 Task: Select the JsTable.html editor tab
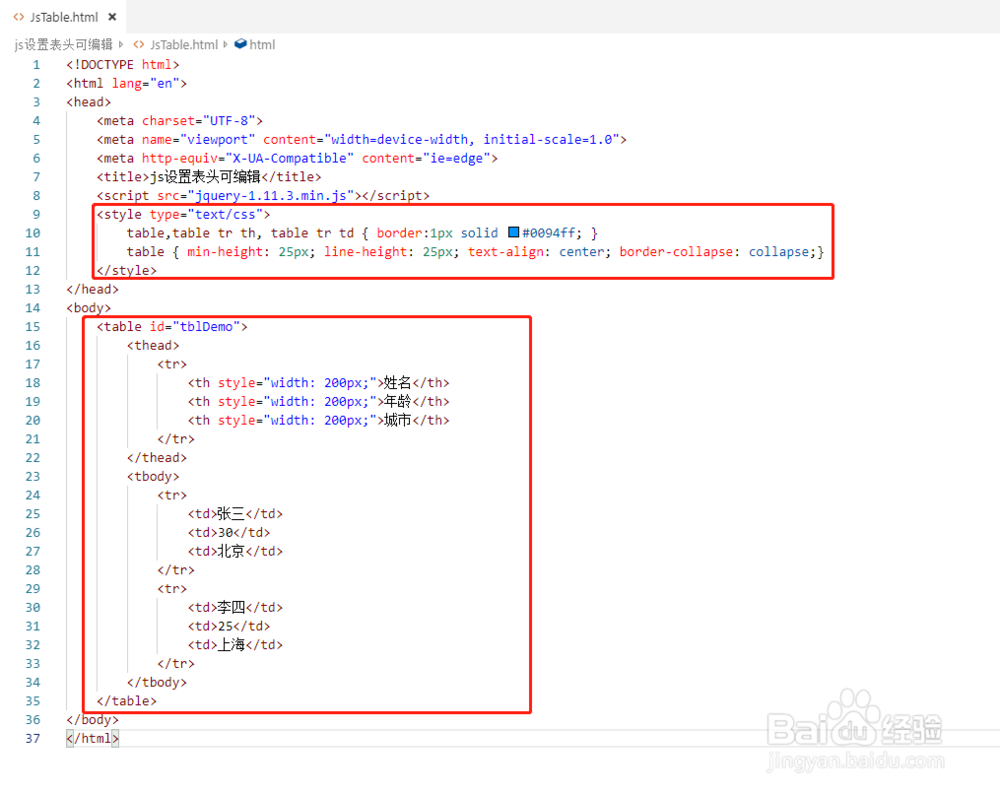click(x=63, y=17)
